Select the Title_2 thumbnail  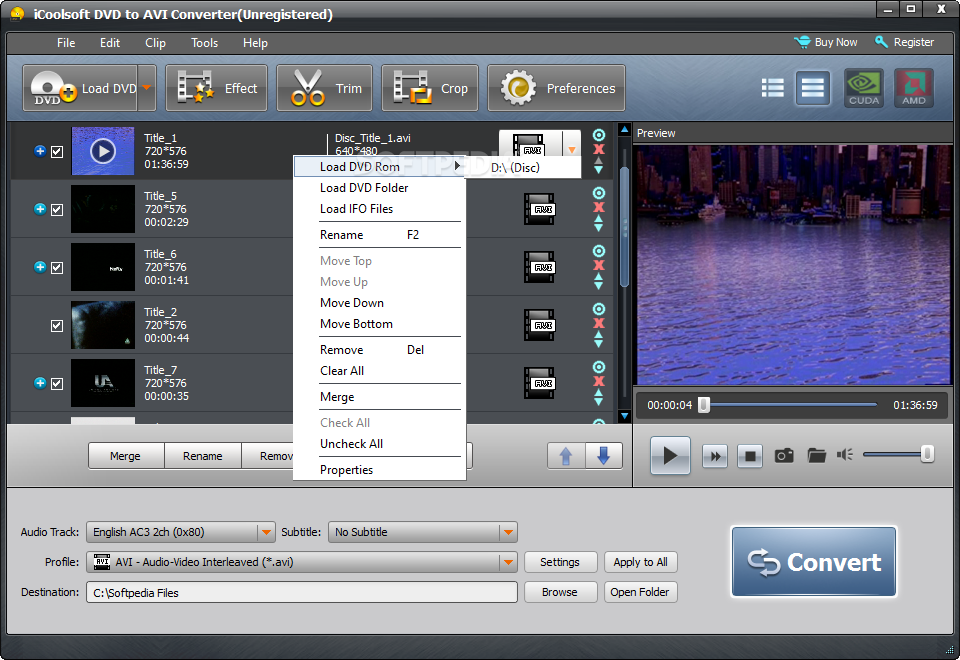(x=103, y=325)
